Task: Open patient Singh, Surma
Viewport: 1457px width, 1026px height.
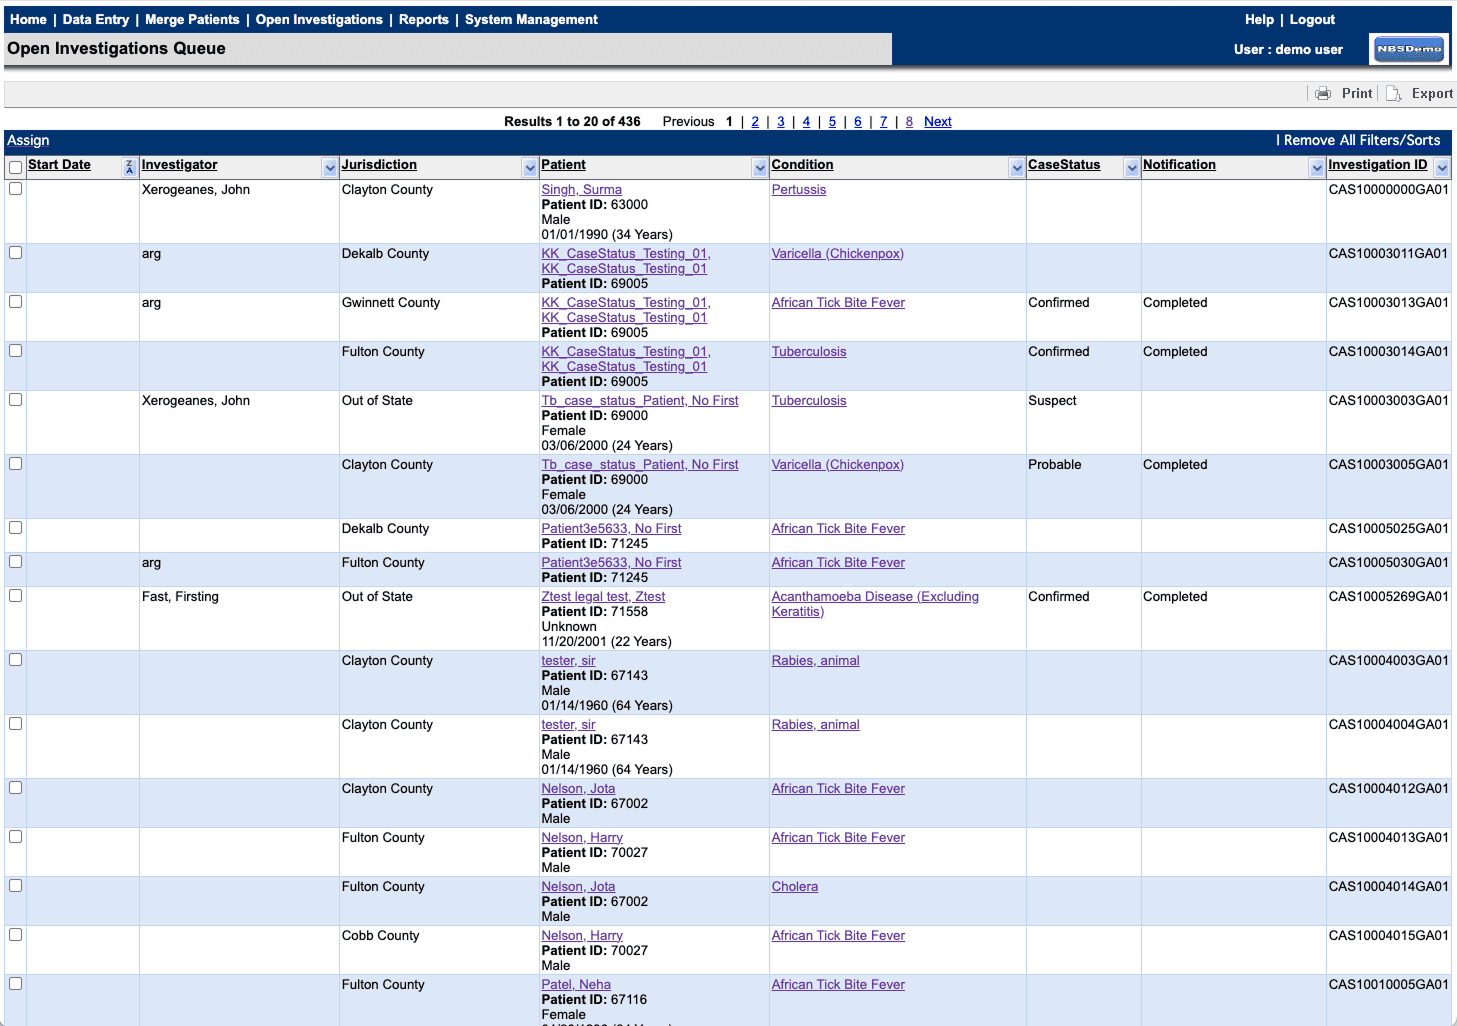Action: click(x=581, y=190)
